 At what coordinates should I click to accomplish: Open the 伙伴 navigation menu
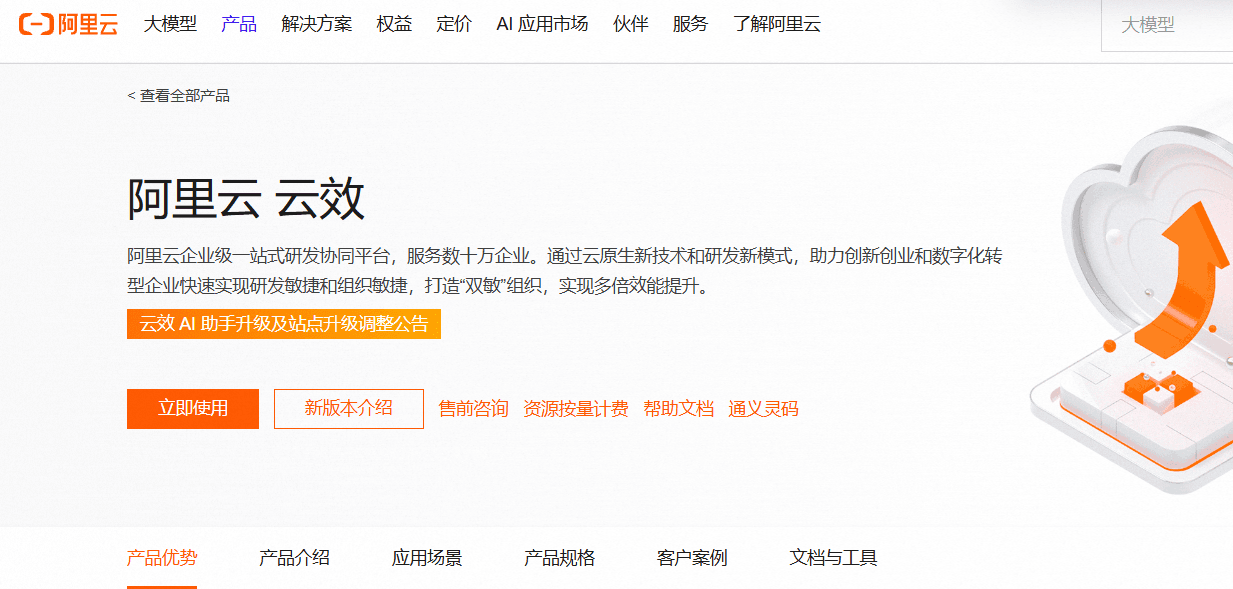(630, 25)
